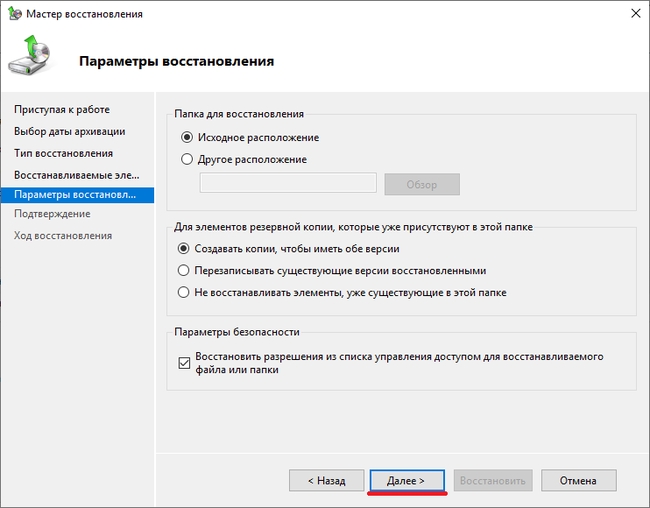Viewport: 650px width, 508px height.
Task: Click the restore path input field
Action: [288, 183]
